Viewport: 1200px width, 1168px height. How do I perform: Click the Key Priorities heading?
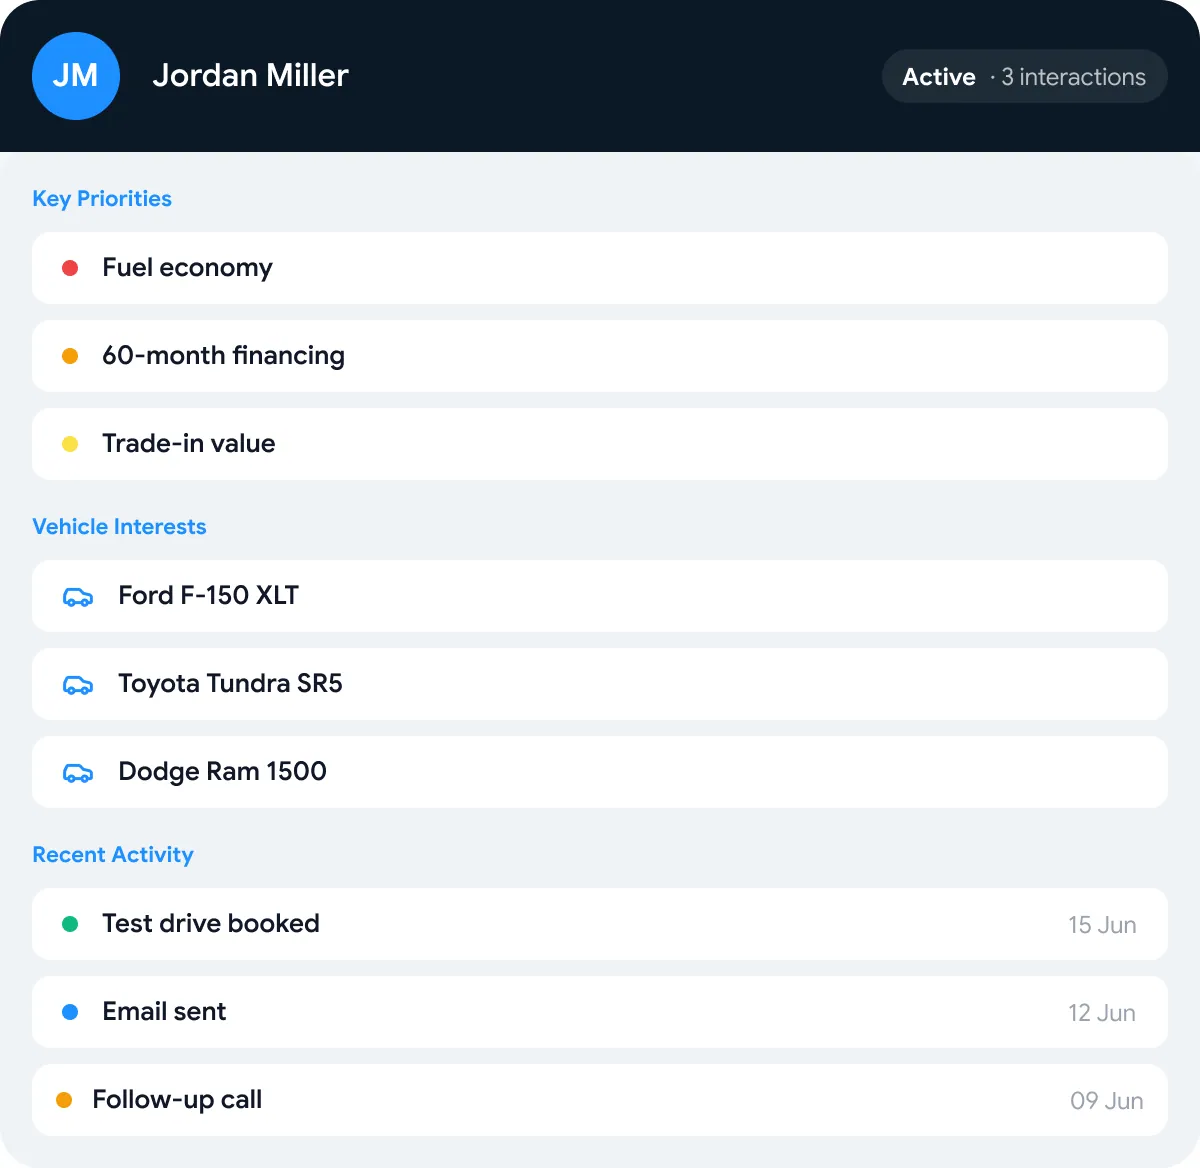pos(102,199)
